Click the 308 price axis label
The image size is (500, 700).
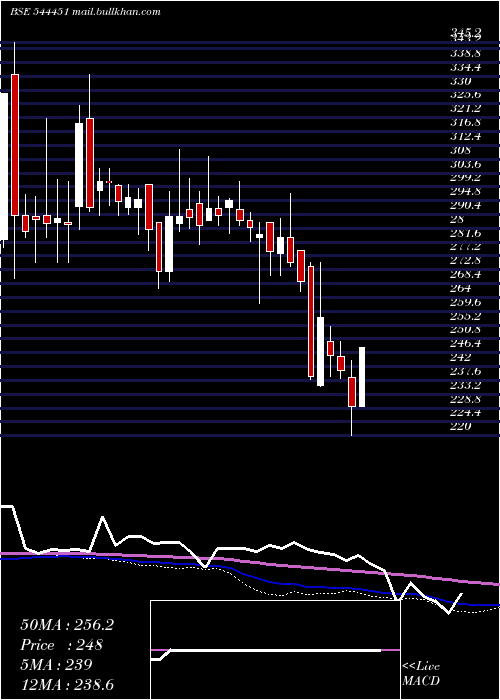(x=461, y=150)
